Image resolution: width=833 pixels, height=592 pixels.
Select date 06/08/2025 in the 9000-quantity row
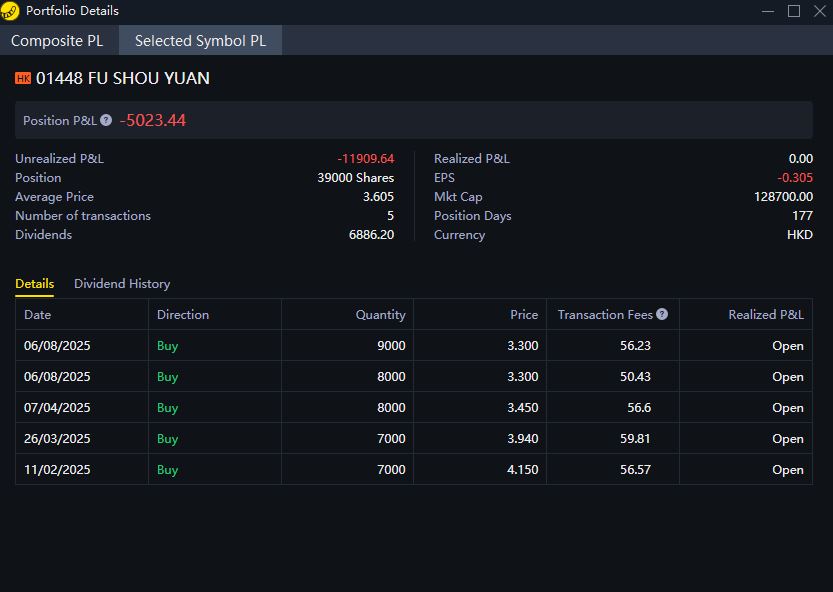[57, 345]
